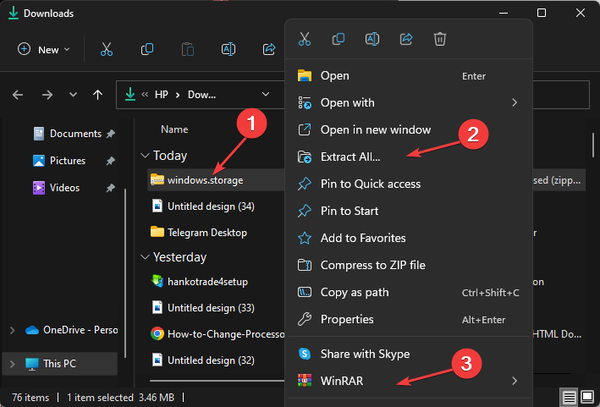Go forward with the right arrow

click(x=47, y=94)
